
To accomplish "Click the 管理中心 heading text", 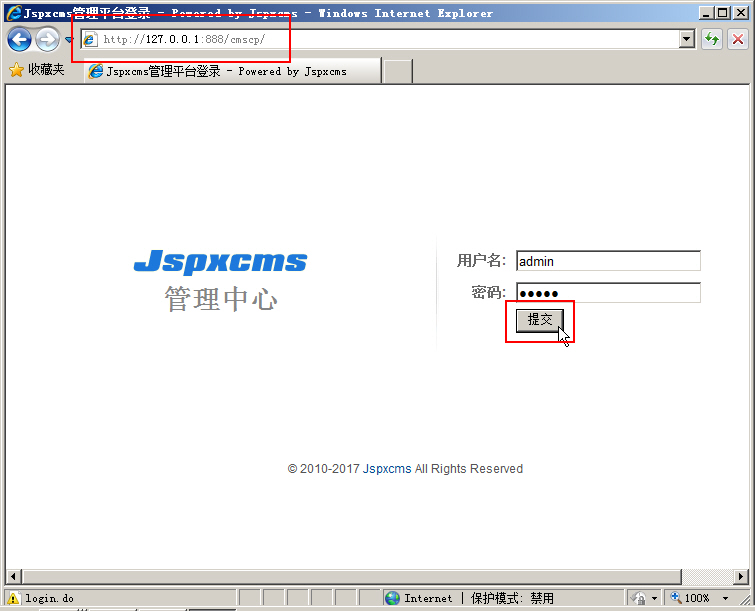I will [x=221, y=299].
